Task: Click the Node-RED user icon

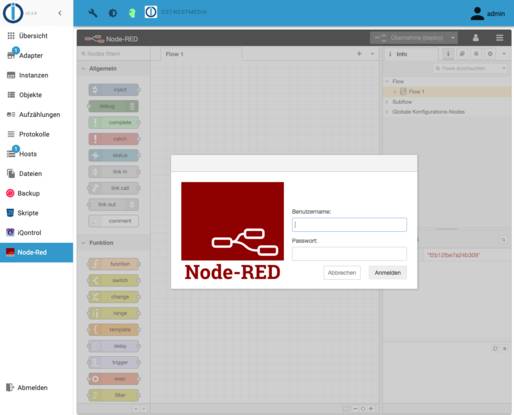Action: click(x=476, y=38)
